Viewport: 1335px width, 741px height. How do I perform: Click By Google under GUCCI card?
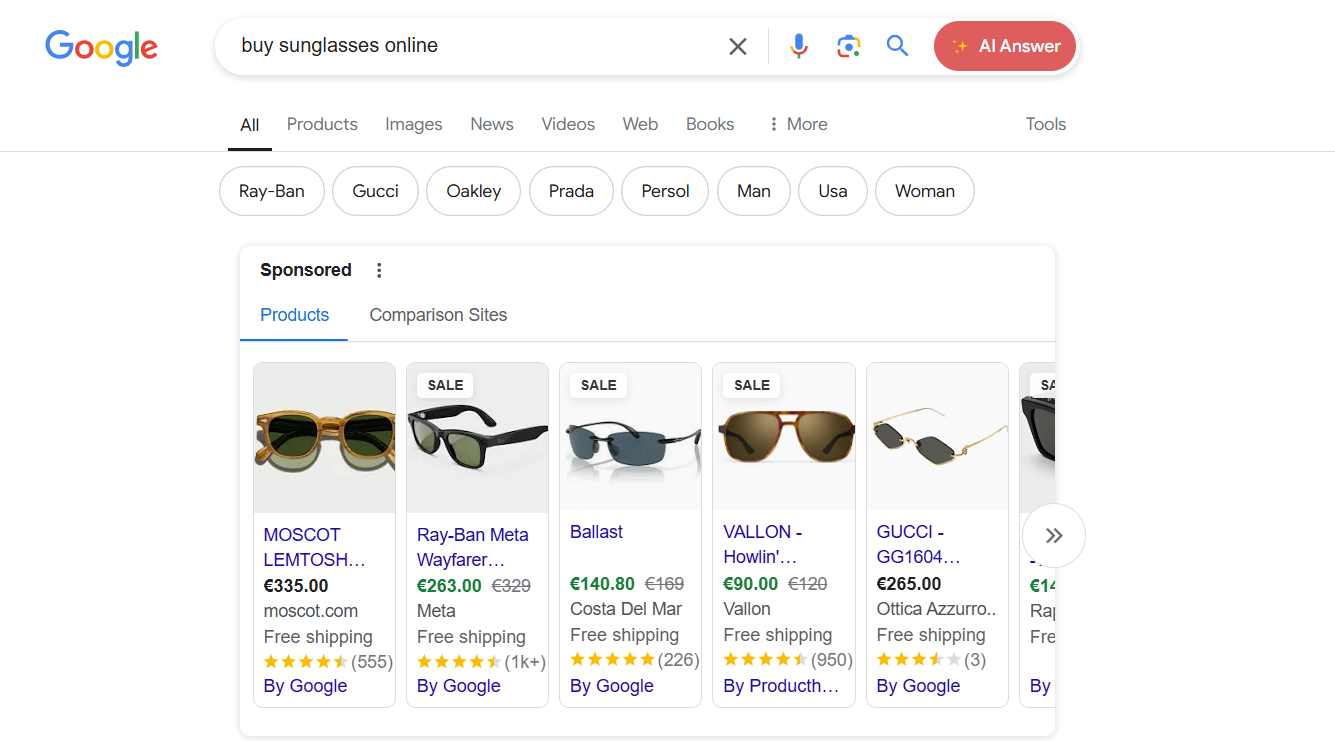pyautogui.click(x=918, y=686)
